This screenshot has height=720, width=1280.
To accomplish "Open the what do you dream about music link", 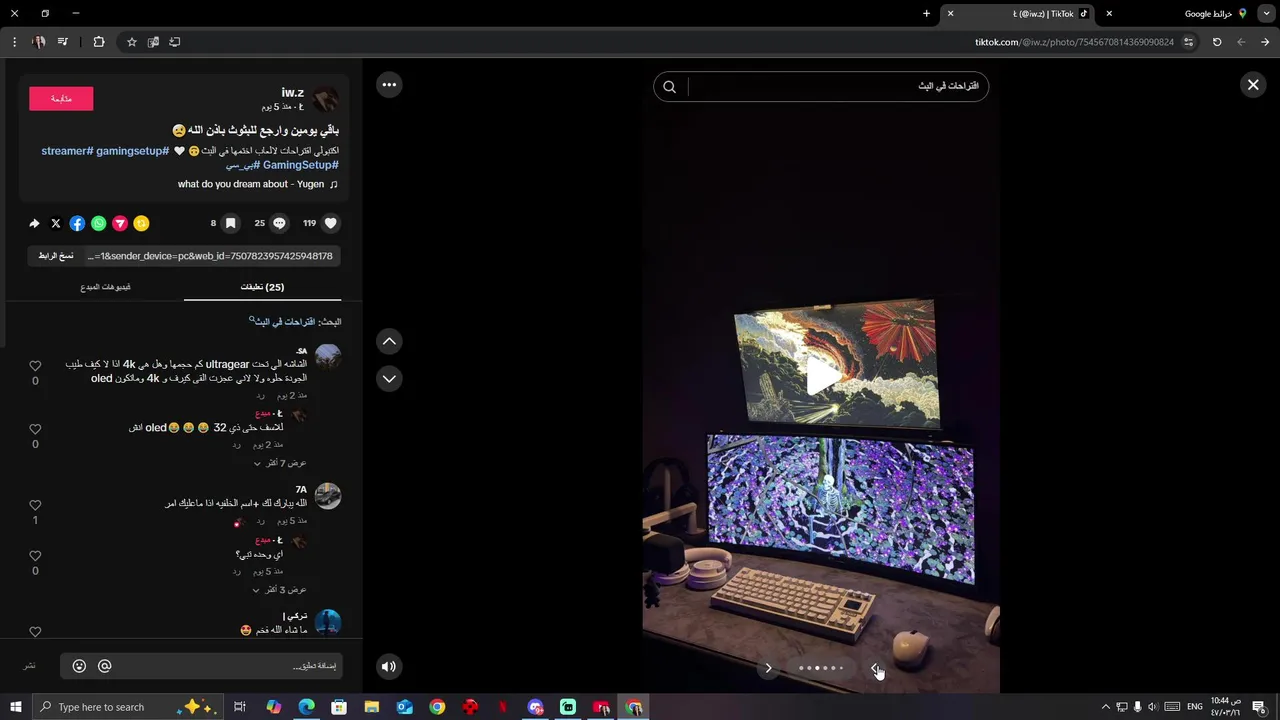I will [251, 184].
